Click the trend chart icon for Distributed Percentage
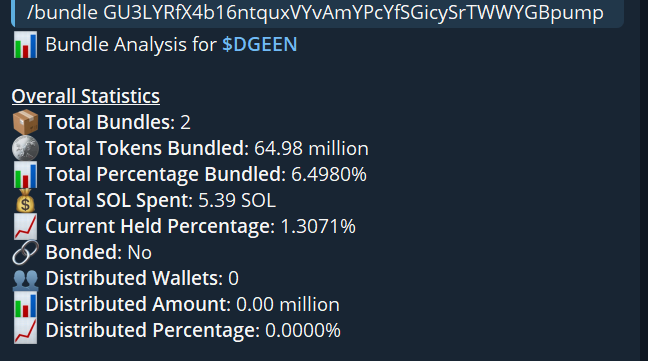This screenshot has width=648, height=361. (25, 330)
